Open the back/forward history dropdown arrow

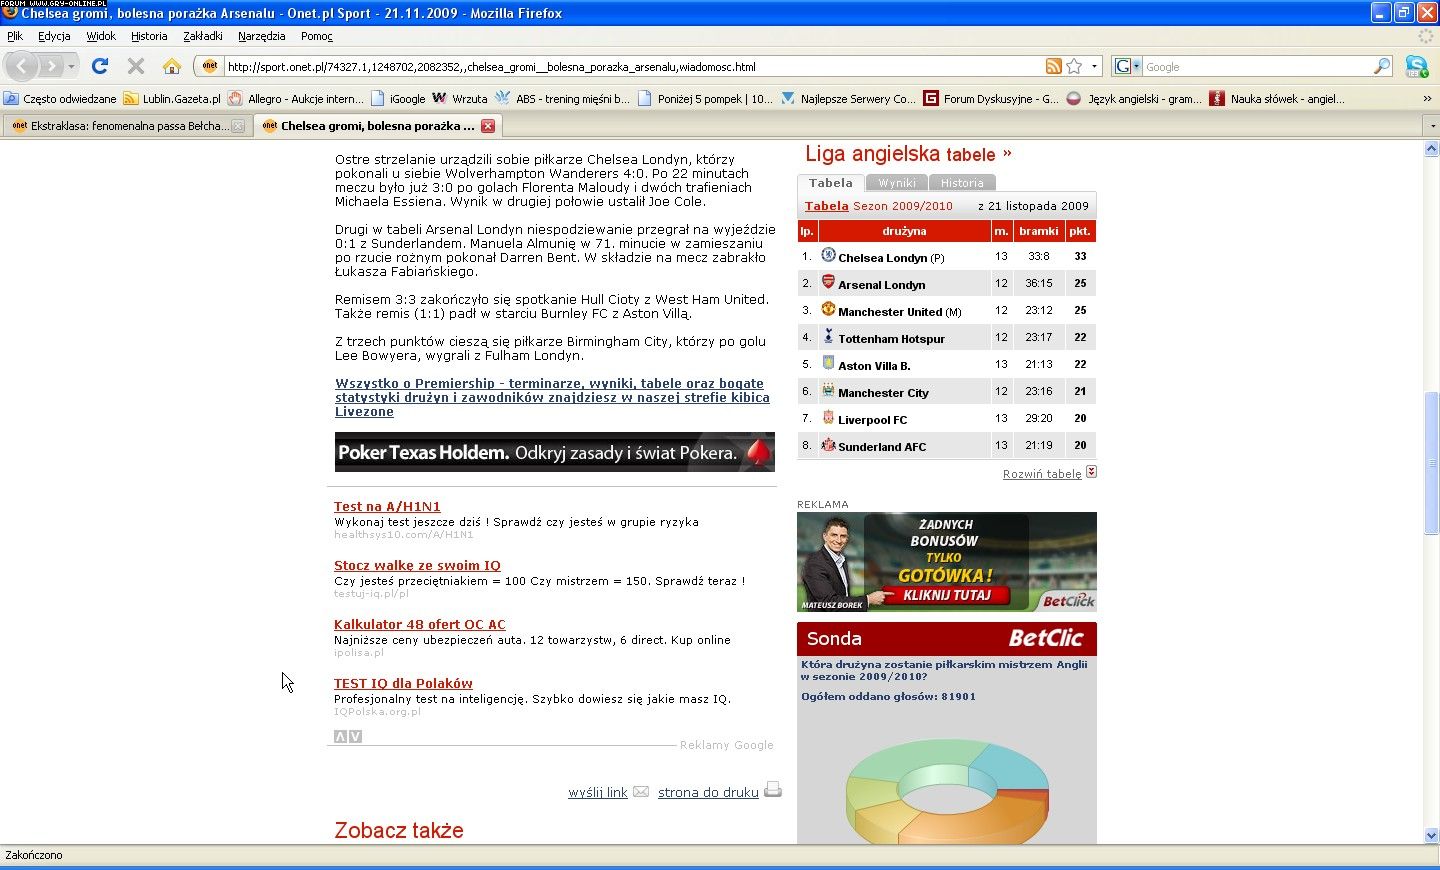click(x=71, y=66)
